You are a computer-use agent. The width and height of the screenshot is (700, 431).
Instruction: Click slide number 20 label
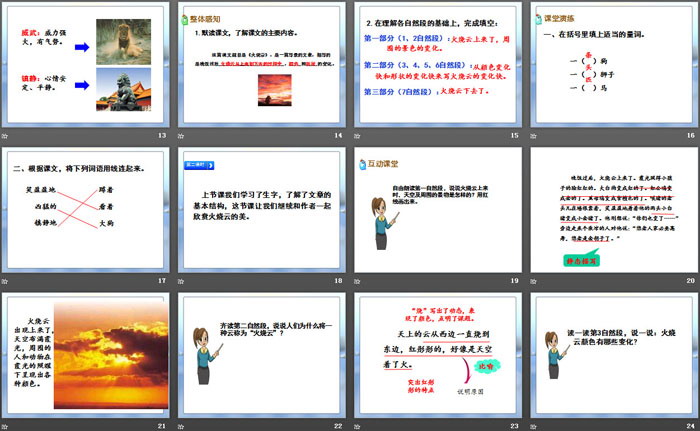[x=691, y=280]
